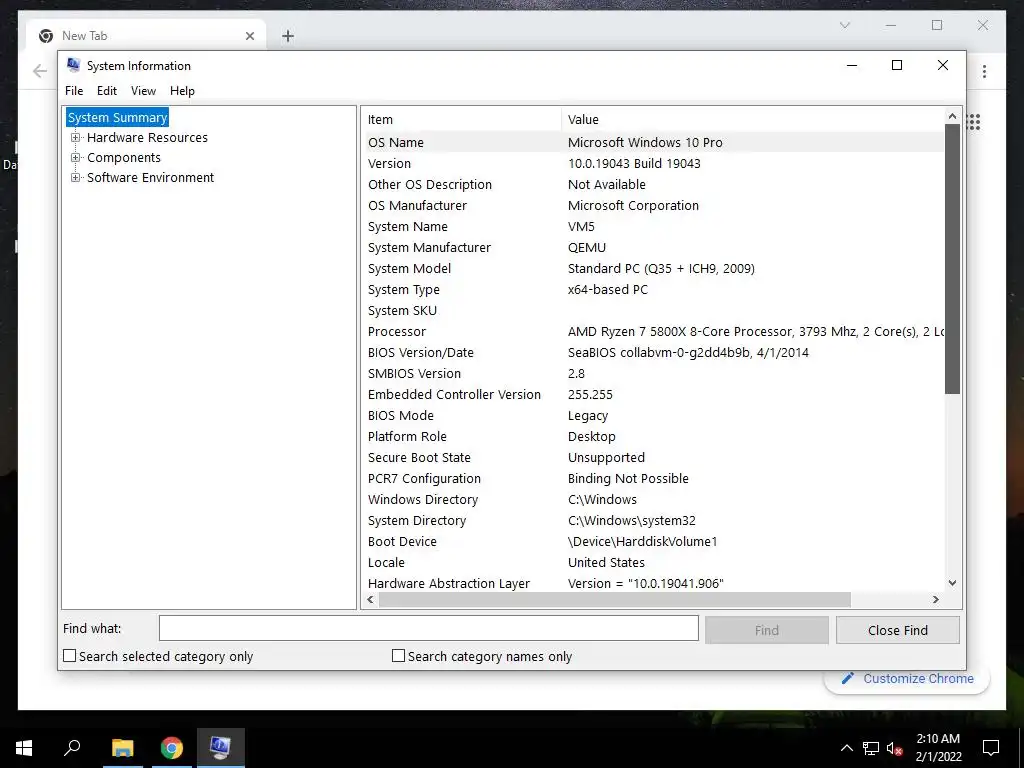This screenshot has width=1024, height=768.
Task: Expand the Software Environment node
Action: (76, 178)
